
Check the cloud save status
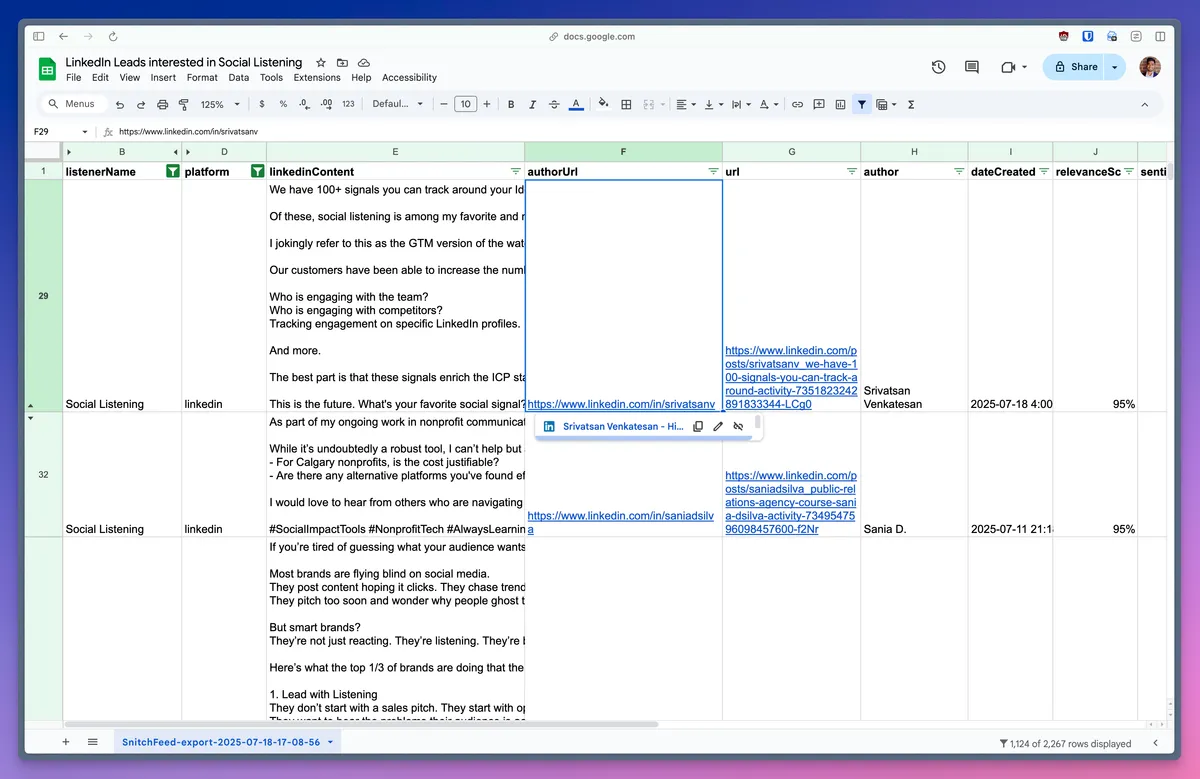point(364,62)
